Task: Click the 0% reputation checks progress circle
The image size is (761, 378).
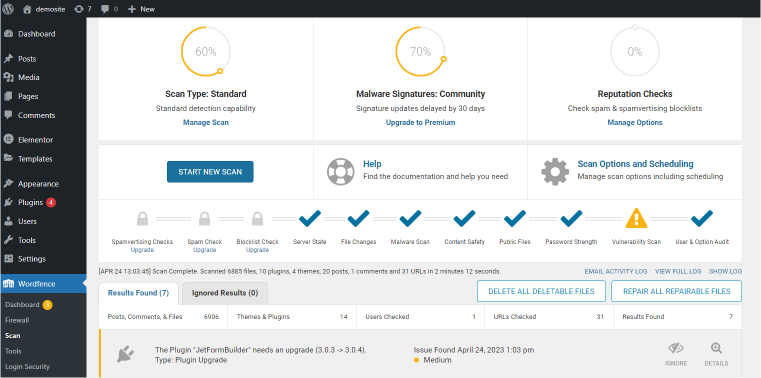Action: click(635, 51)
